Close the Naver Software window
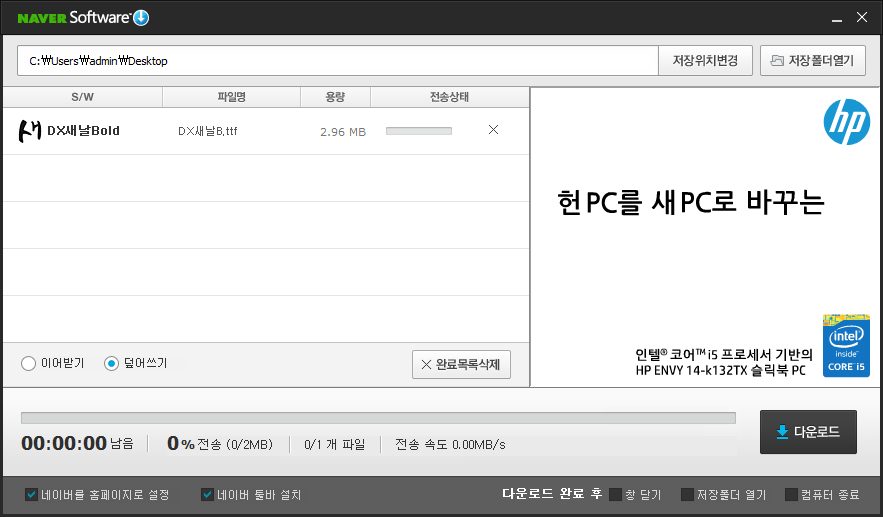 point(862,17)
